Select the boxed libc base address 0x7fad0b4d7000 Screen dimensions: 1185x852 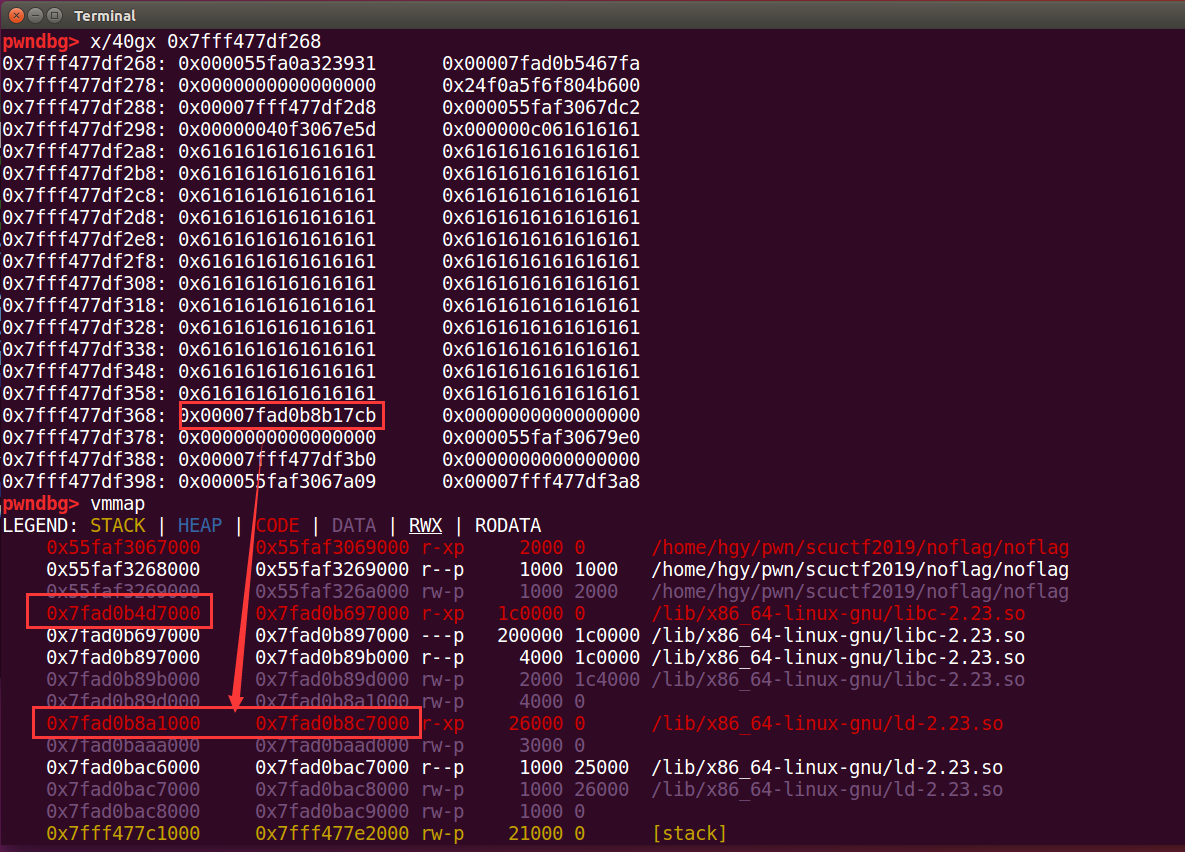point(123,613)
